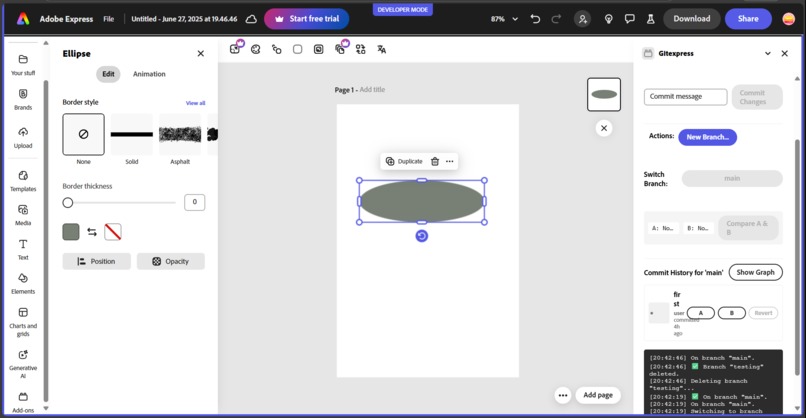The width and height of the screenshot is (806, 418).
Task: Click View all border styles link
Action: click(195, 103)
